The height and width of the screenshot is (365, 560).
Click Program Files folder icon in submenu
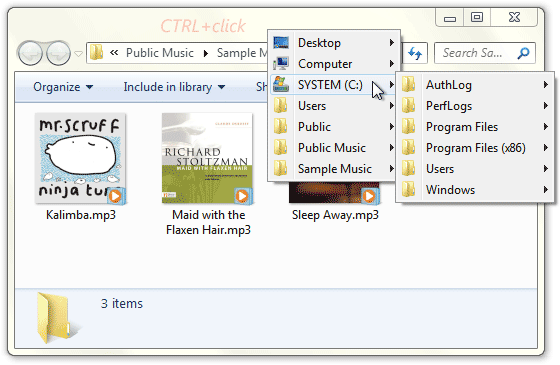pyautogui.click(x=409, y=127)
